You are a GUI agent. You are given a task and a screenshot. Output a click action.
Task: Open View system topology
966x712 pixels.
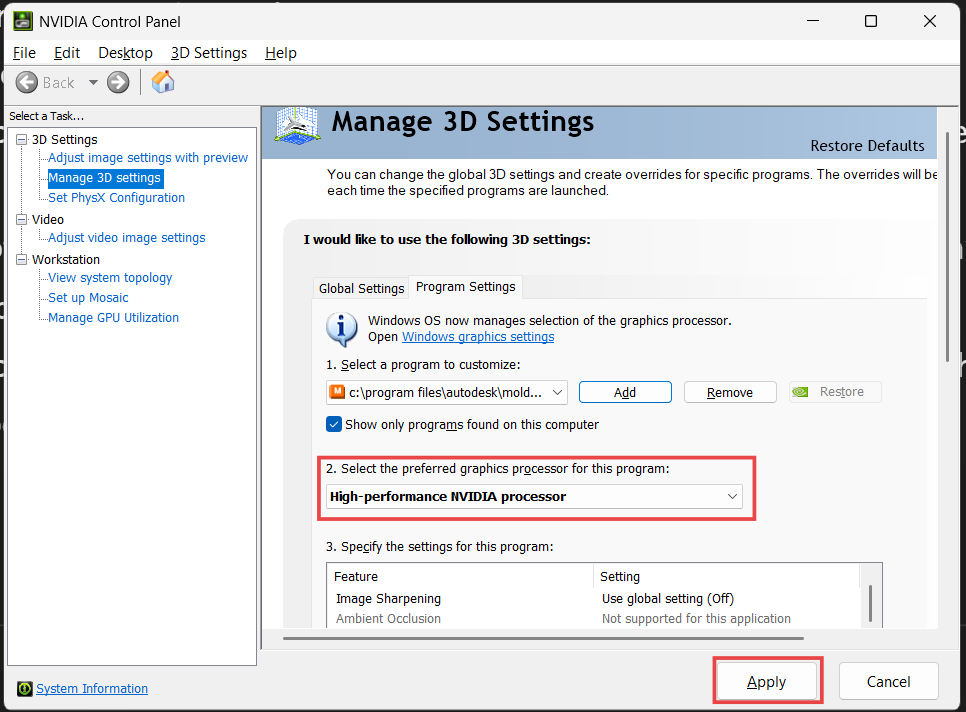[x=110, y=278]
